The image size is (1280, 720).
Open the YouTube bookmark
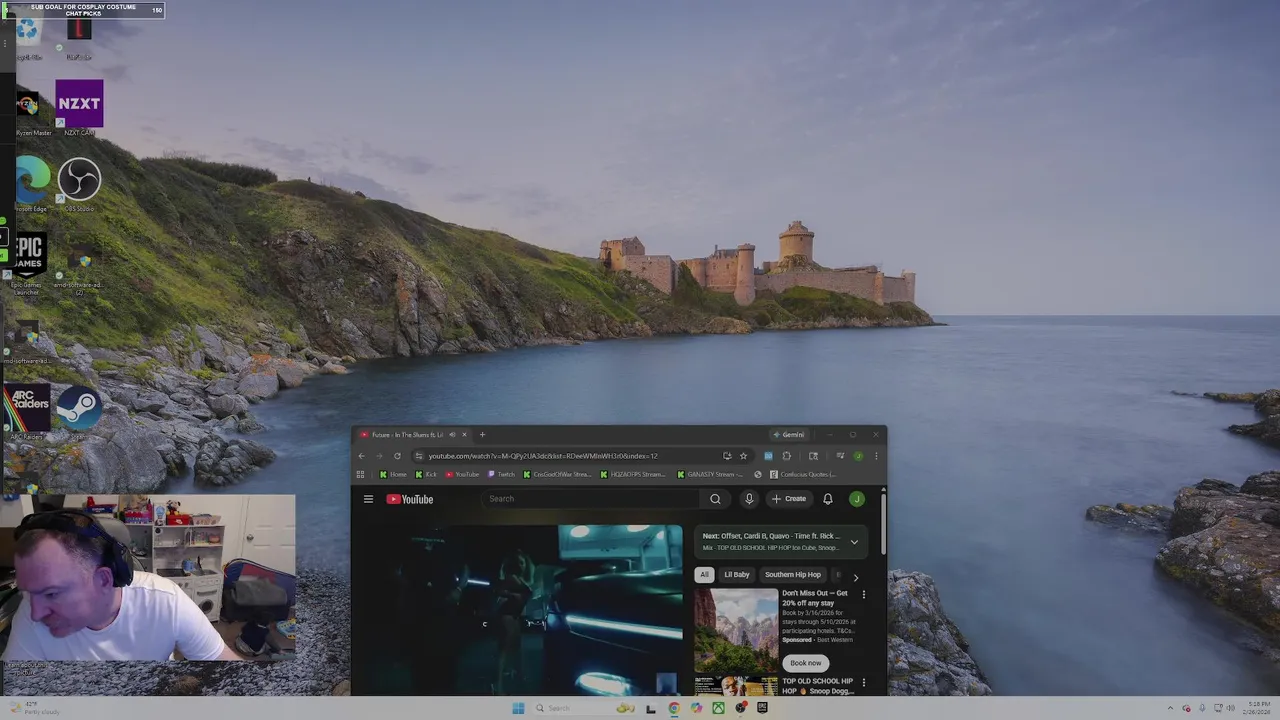(x=463, y=474)
